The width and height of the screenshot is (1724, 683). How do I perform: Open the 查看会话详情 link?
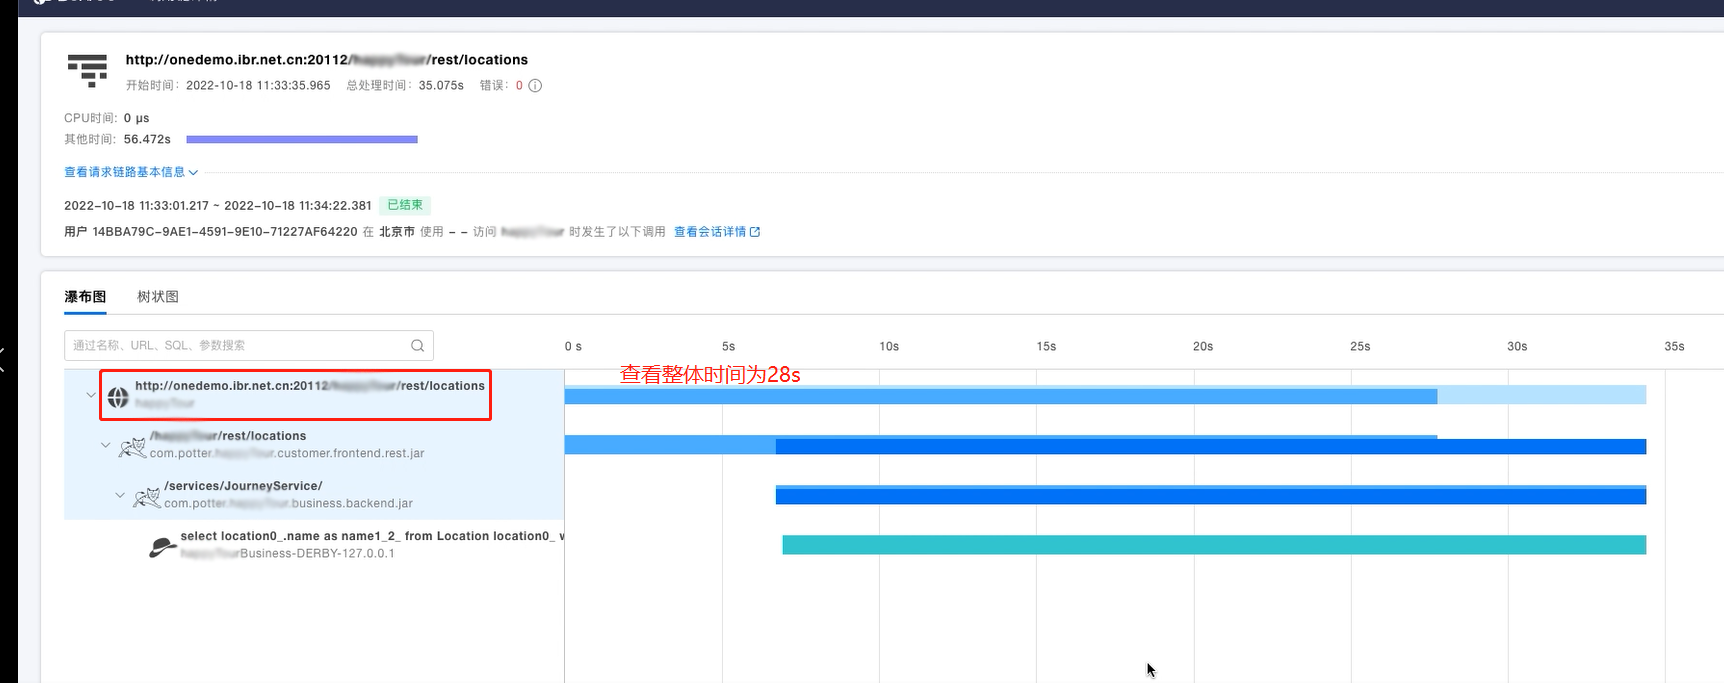tap(710, 232)
